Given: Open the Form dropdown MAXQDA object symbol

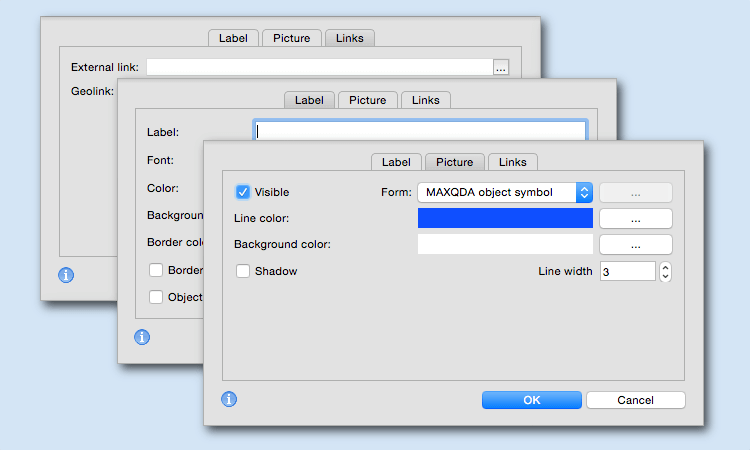Looking at the screenshot, I should pyautogui.click(x=505, y=192).
